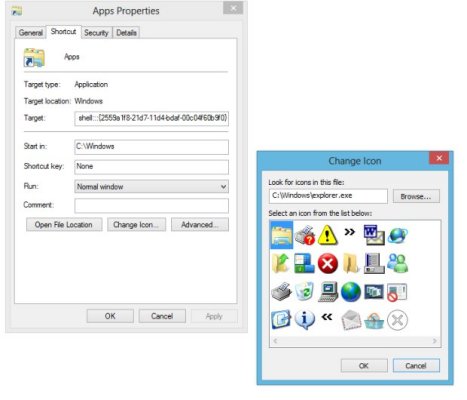467x400 pixels.
Task: Switch to the General tab
Action: pyautogui.click(x=31, y=33)
